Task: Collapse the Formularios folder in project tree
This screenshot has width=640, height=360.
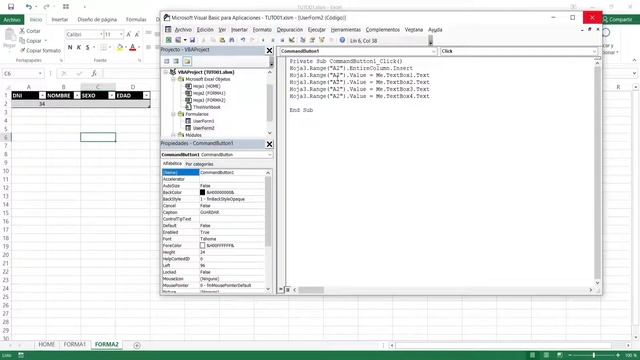Action: coord(173,114)
